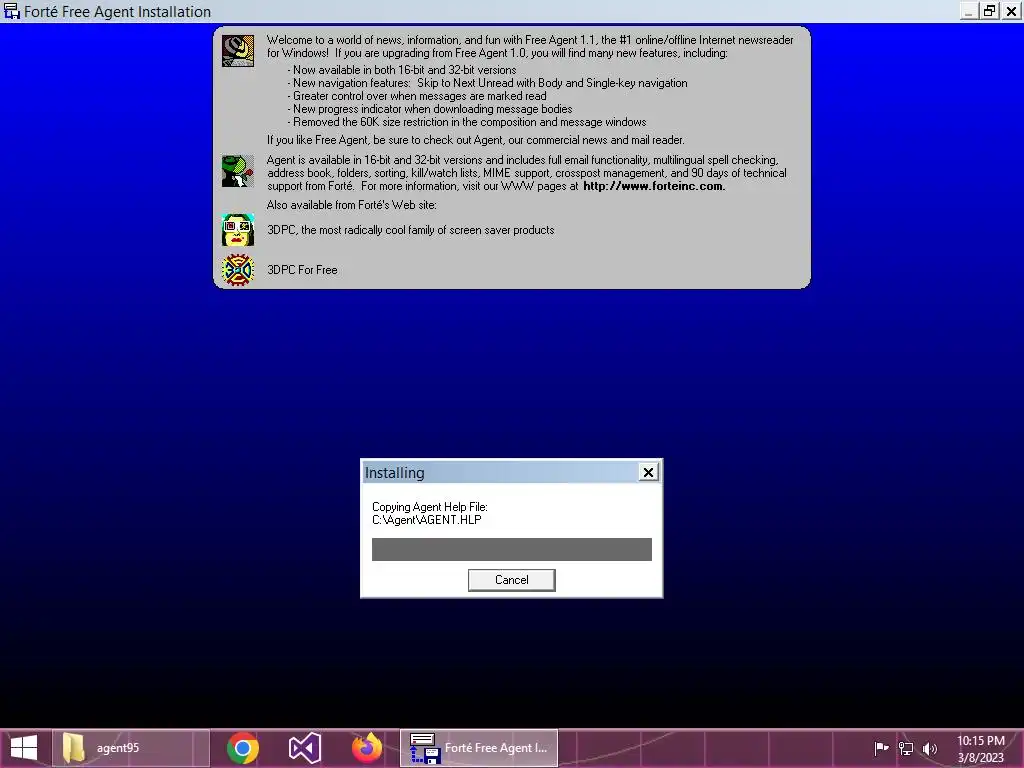Open the Windows Start menu
This screenshot has width=1024, height=768.
click(x=24, y=748)
